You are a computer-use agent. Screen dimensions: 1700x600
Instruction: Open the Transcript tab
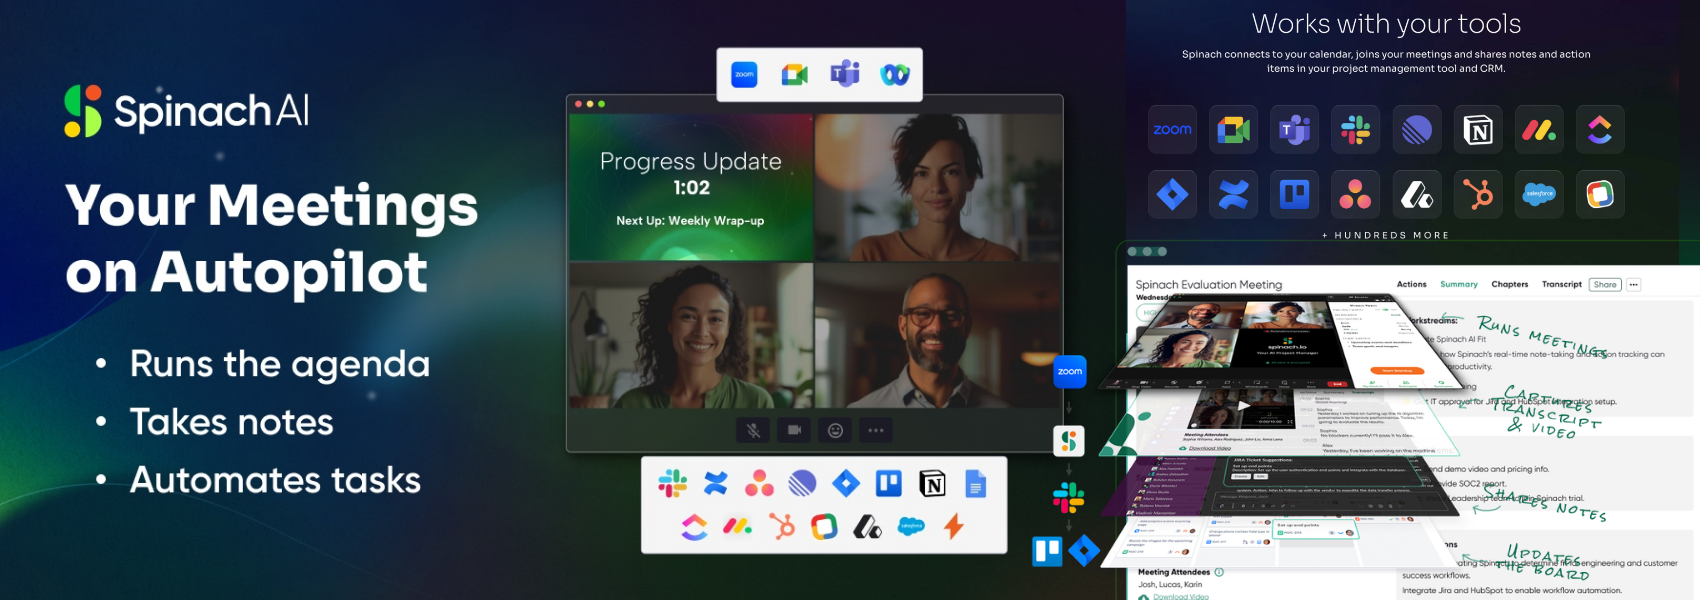click(1561, 285)
